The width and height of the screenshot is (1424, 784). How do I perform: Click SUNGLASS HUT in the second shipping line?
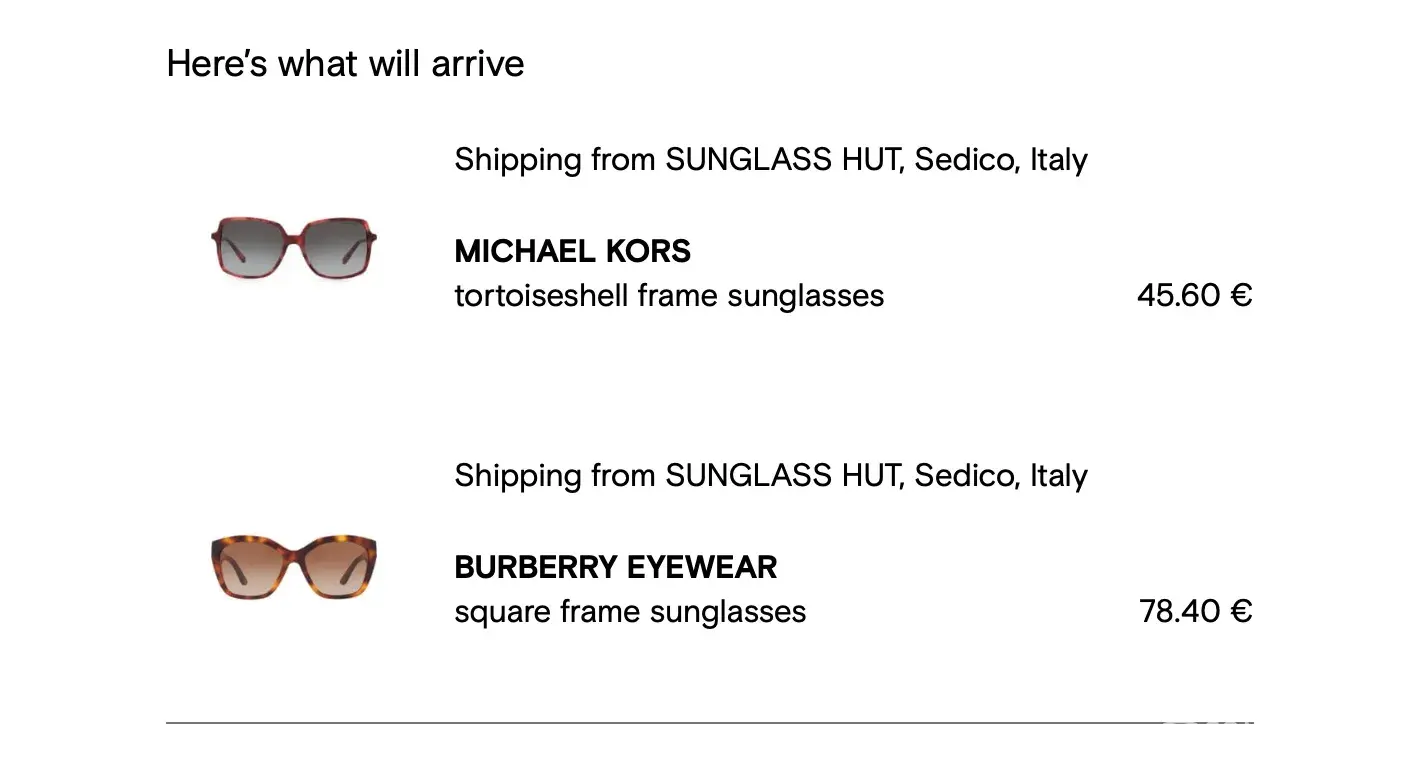point(784,475)
